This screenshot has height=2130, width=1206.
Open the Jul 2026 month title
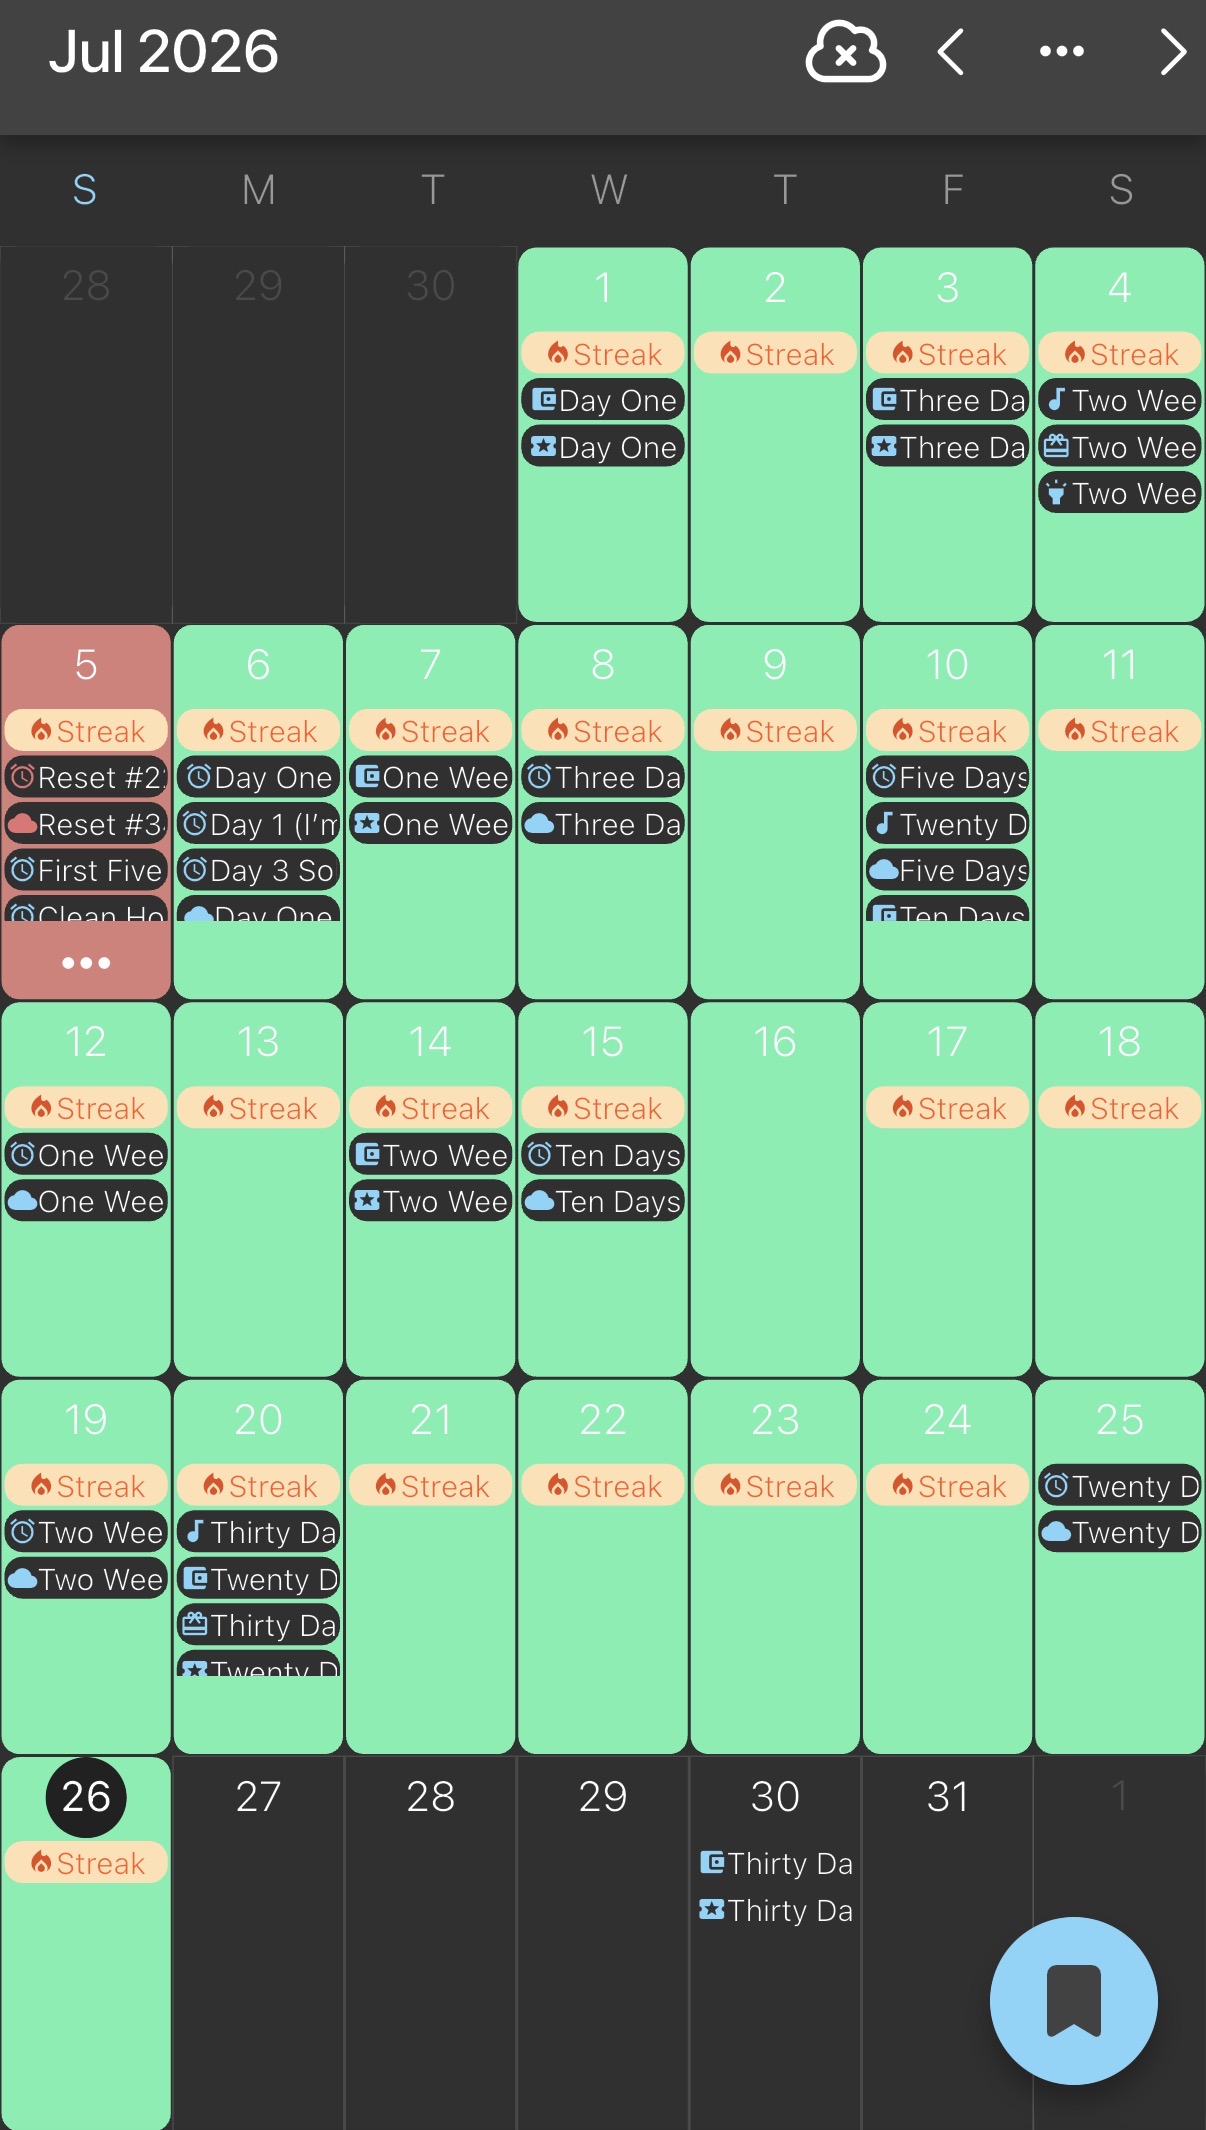pyautogui.click(x=164, y=52)
